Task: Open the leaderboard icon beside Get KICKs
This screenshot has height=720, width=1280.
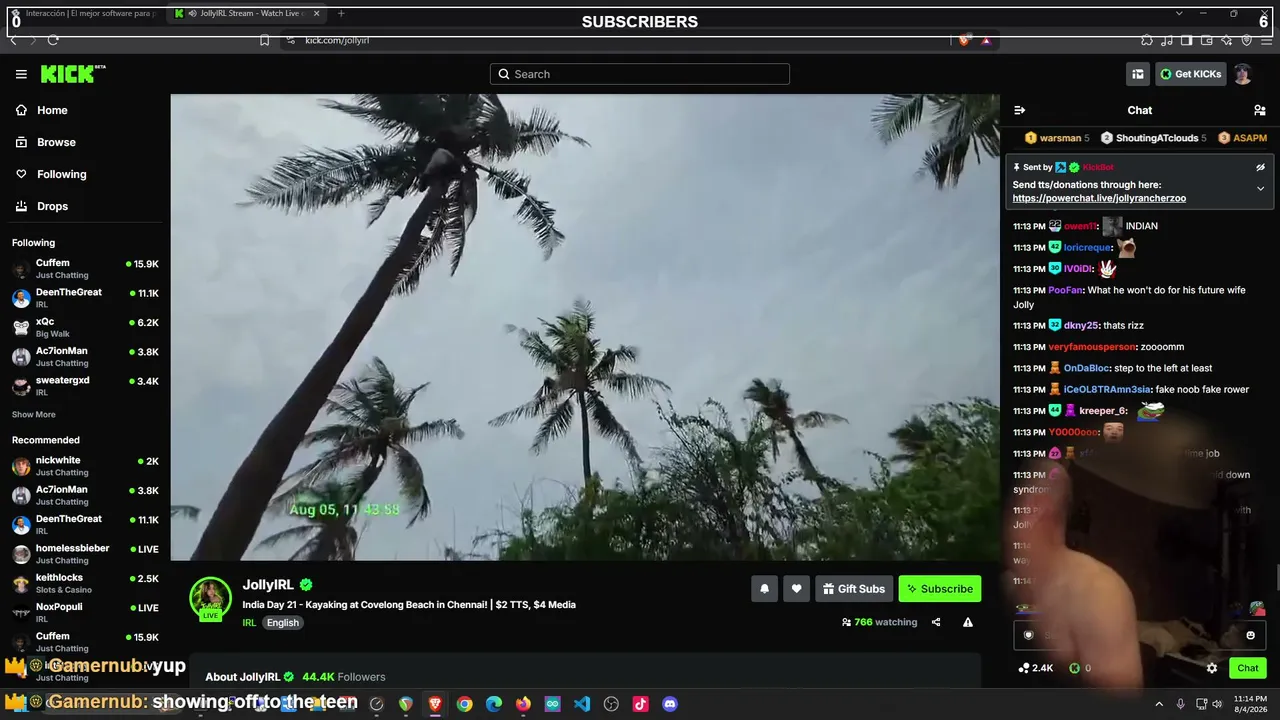Action: (1138, 74)
